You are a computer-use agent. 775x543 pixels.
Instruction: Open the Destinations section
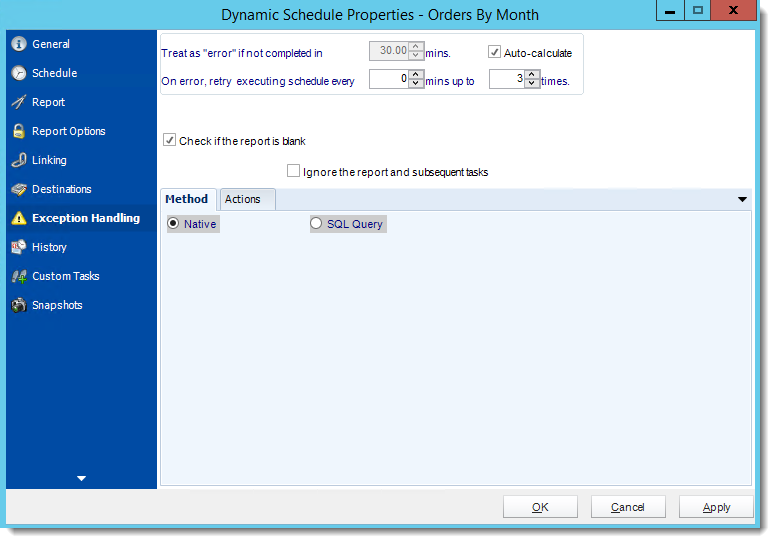(62, 189)
